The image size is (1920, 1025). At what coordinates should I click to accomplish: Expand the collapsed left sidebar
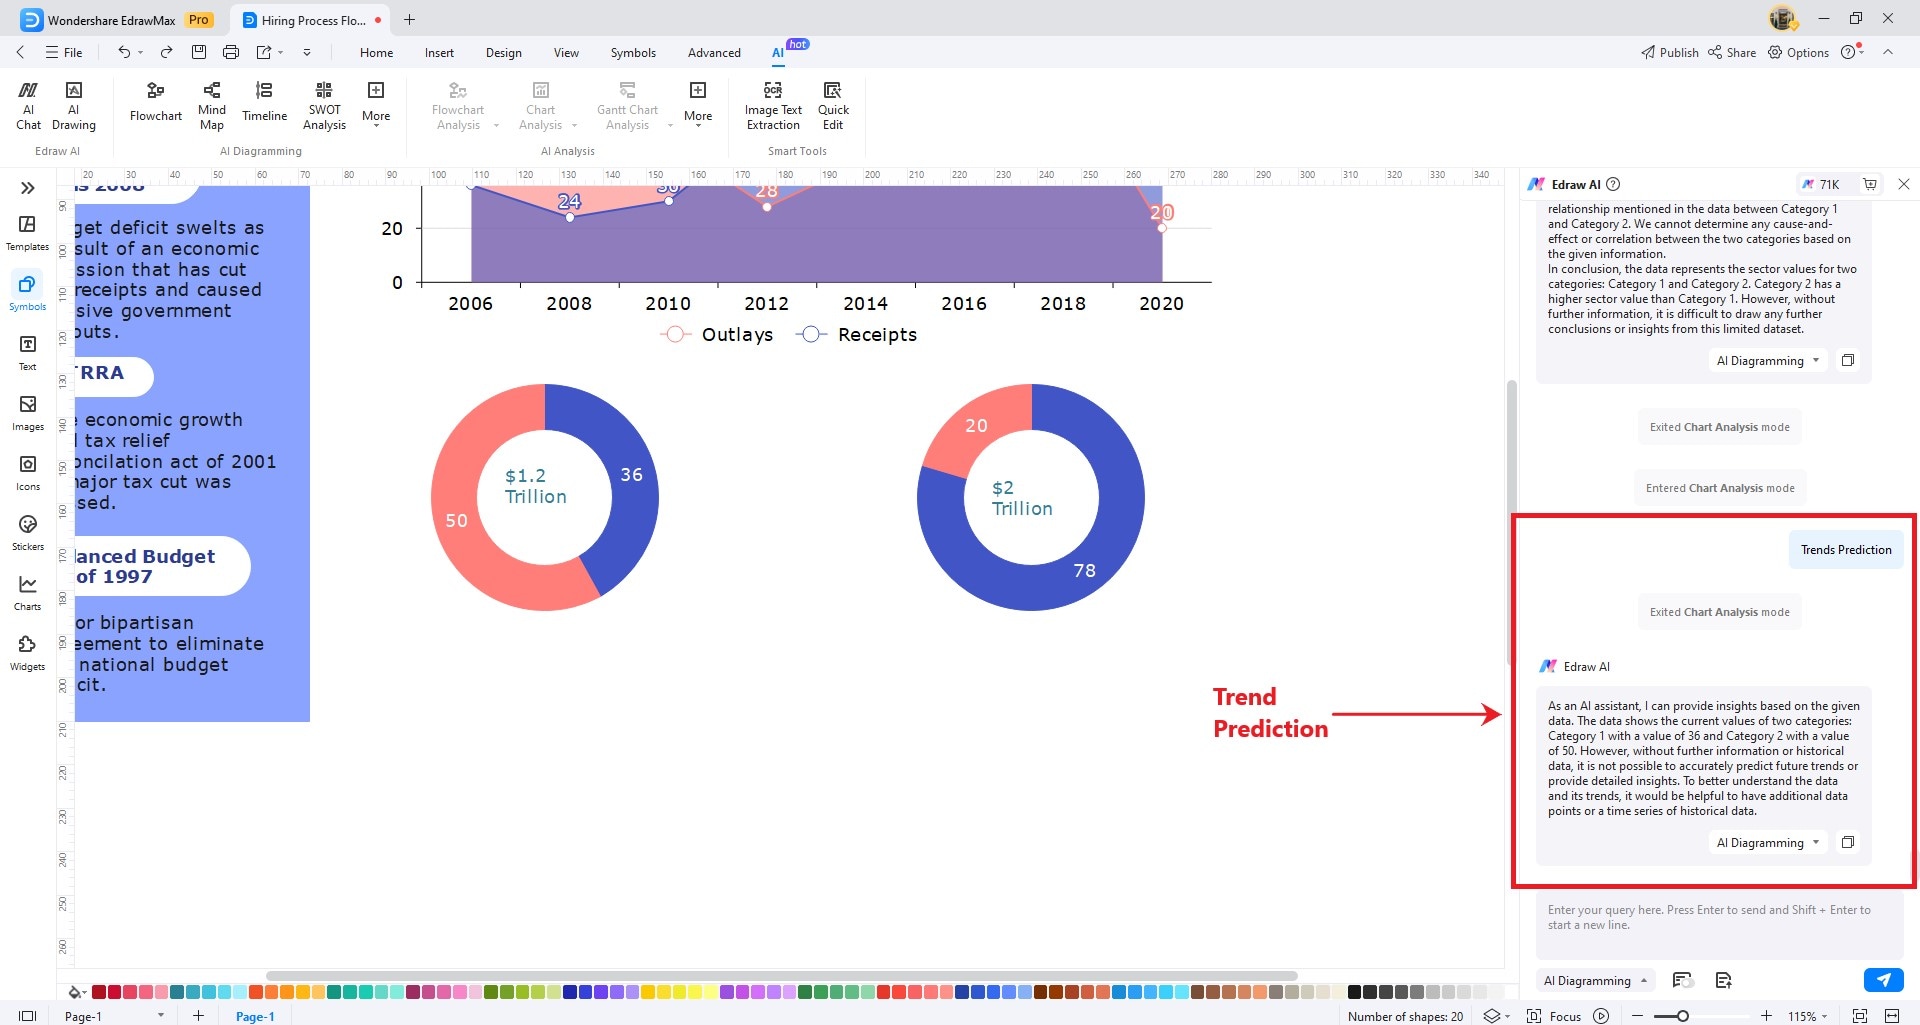coord(27,188)
